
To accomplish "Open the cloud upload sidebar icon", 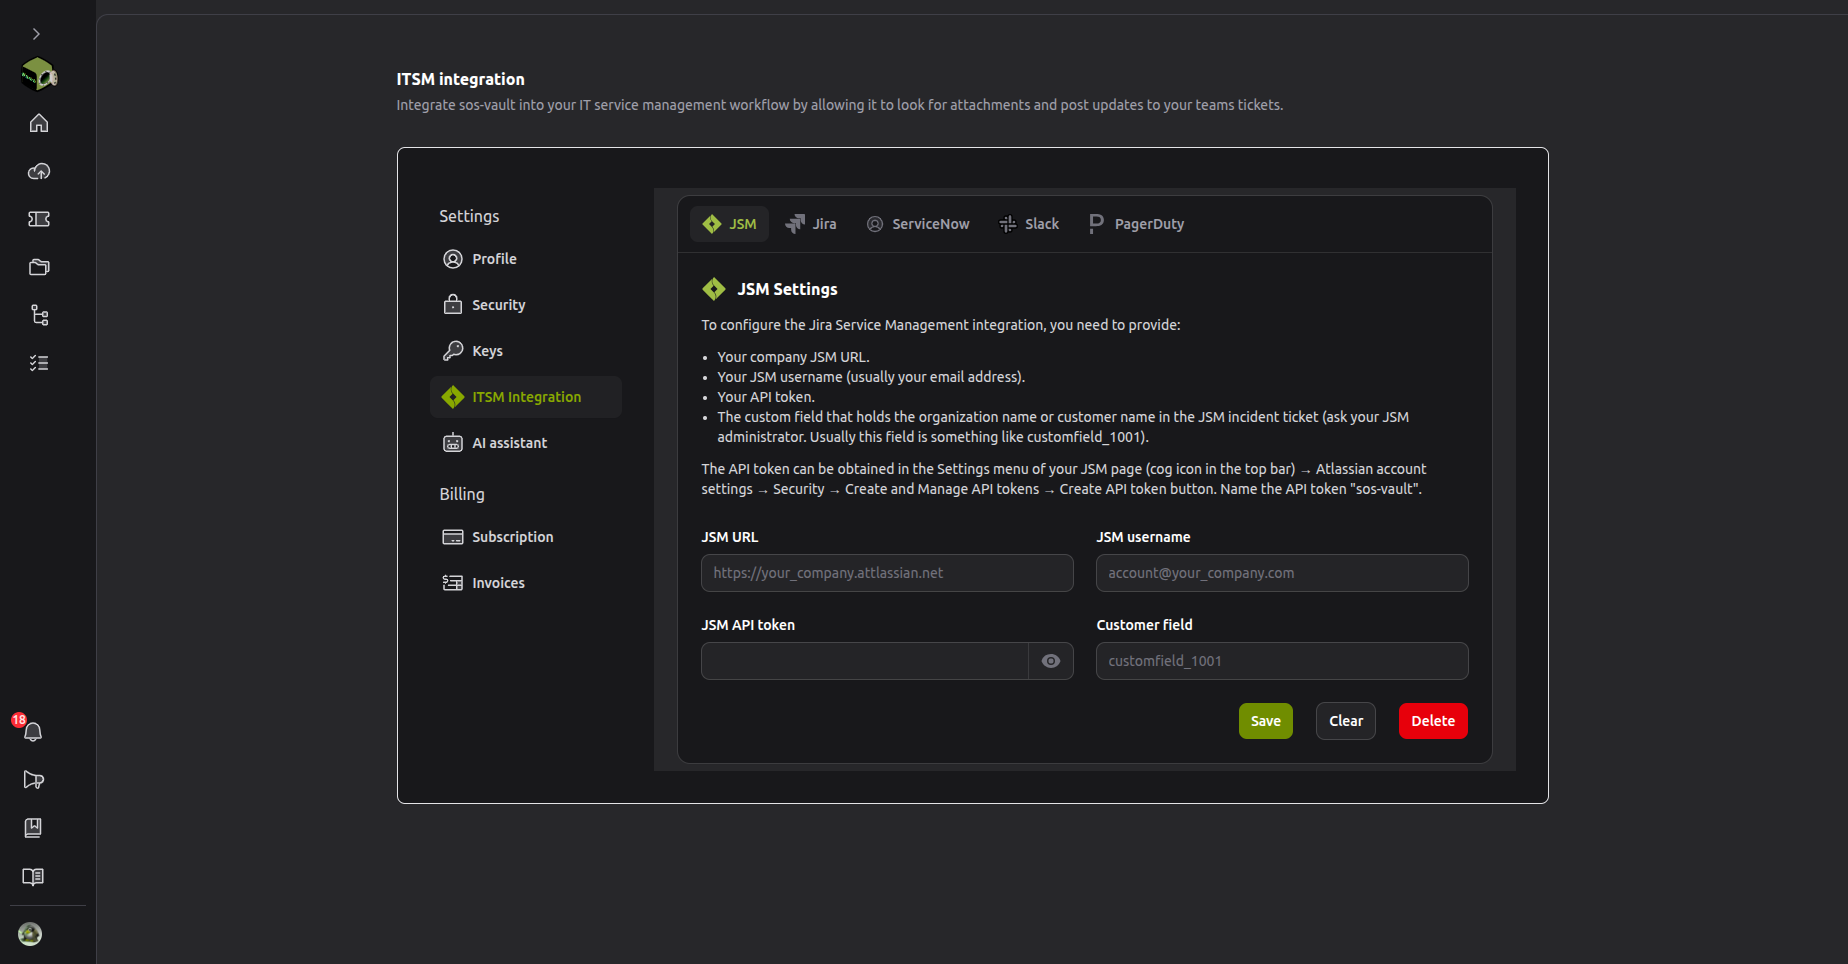I will pyautogui.click(x=39, y=171).
